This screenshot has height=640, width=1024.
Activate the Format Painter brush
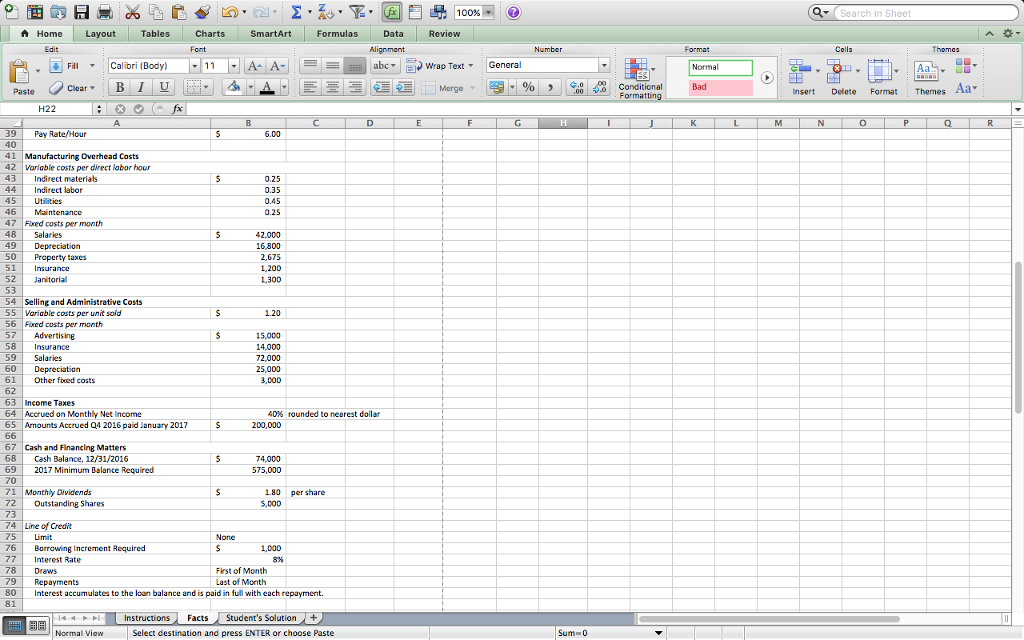tap(202, 12)
